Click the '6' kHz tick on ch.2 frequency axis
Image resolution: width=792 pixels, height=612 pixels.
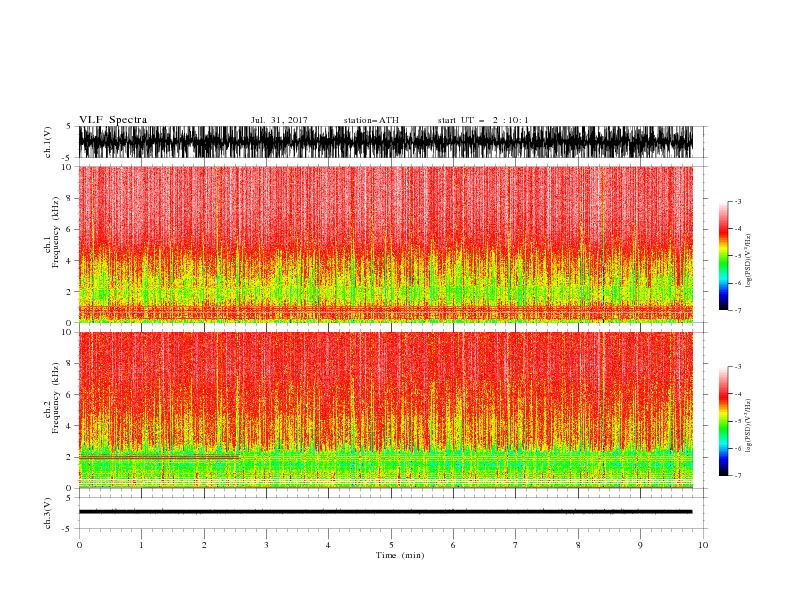[69, 395]
